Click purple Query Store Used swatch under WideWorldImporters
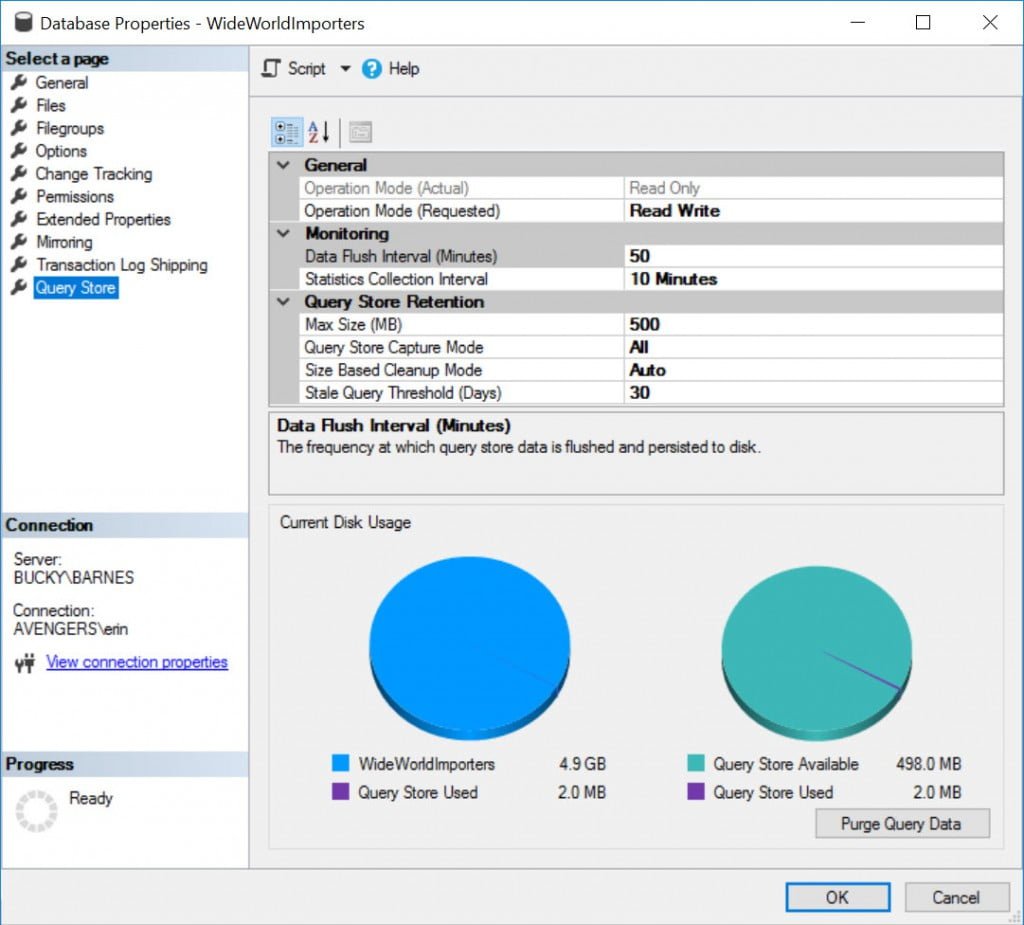 [x=340, y=792]
